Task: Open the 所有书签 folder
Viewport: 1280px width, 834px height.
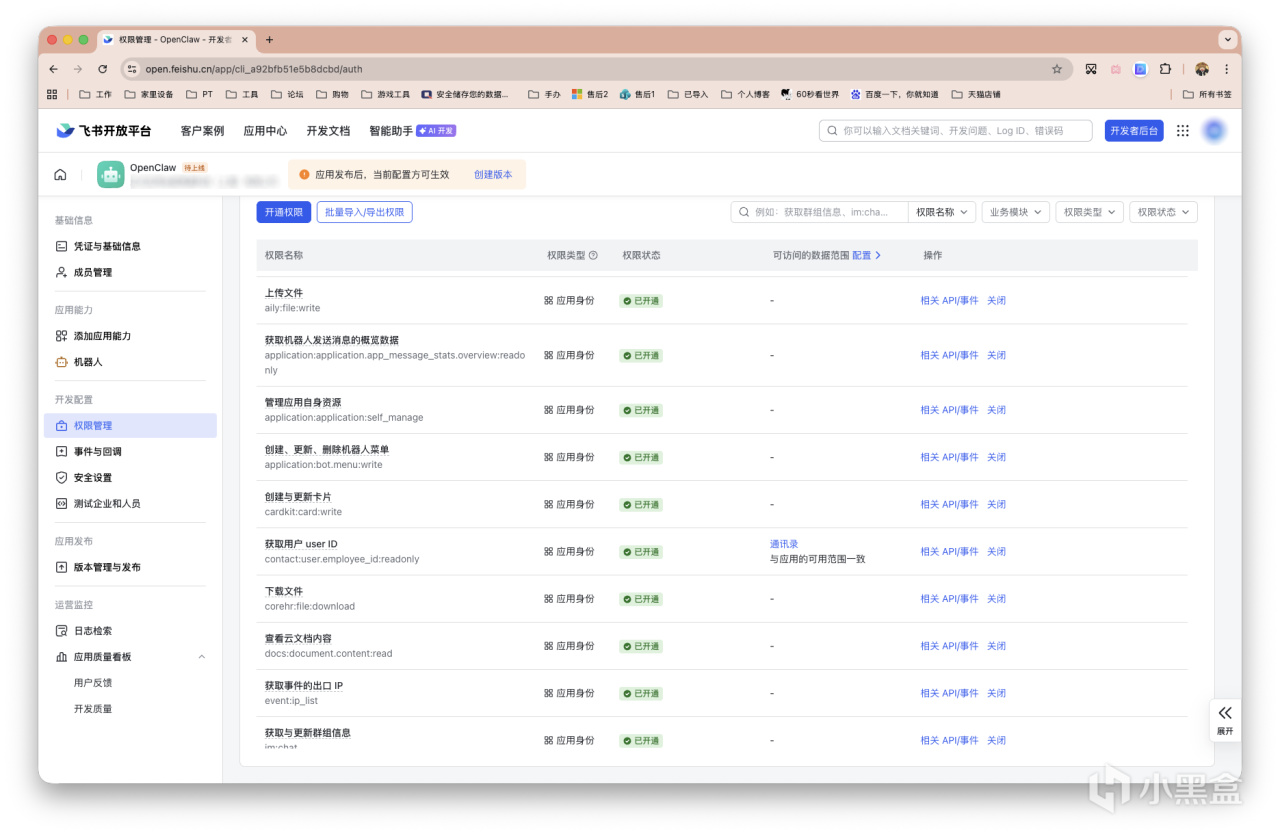Action: tap(1207, 94)
